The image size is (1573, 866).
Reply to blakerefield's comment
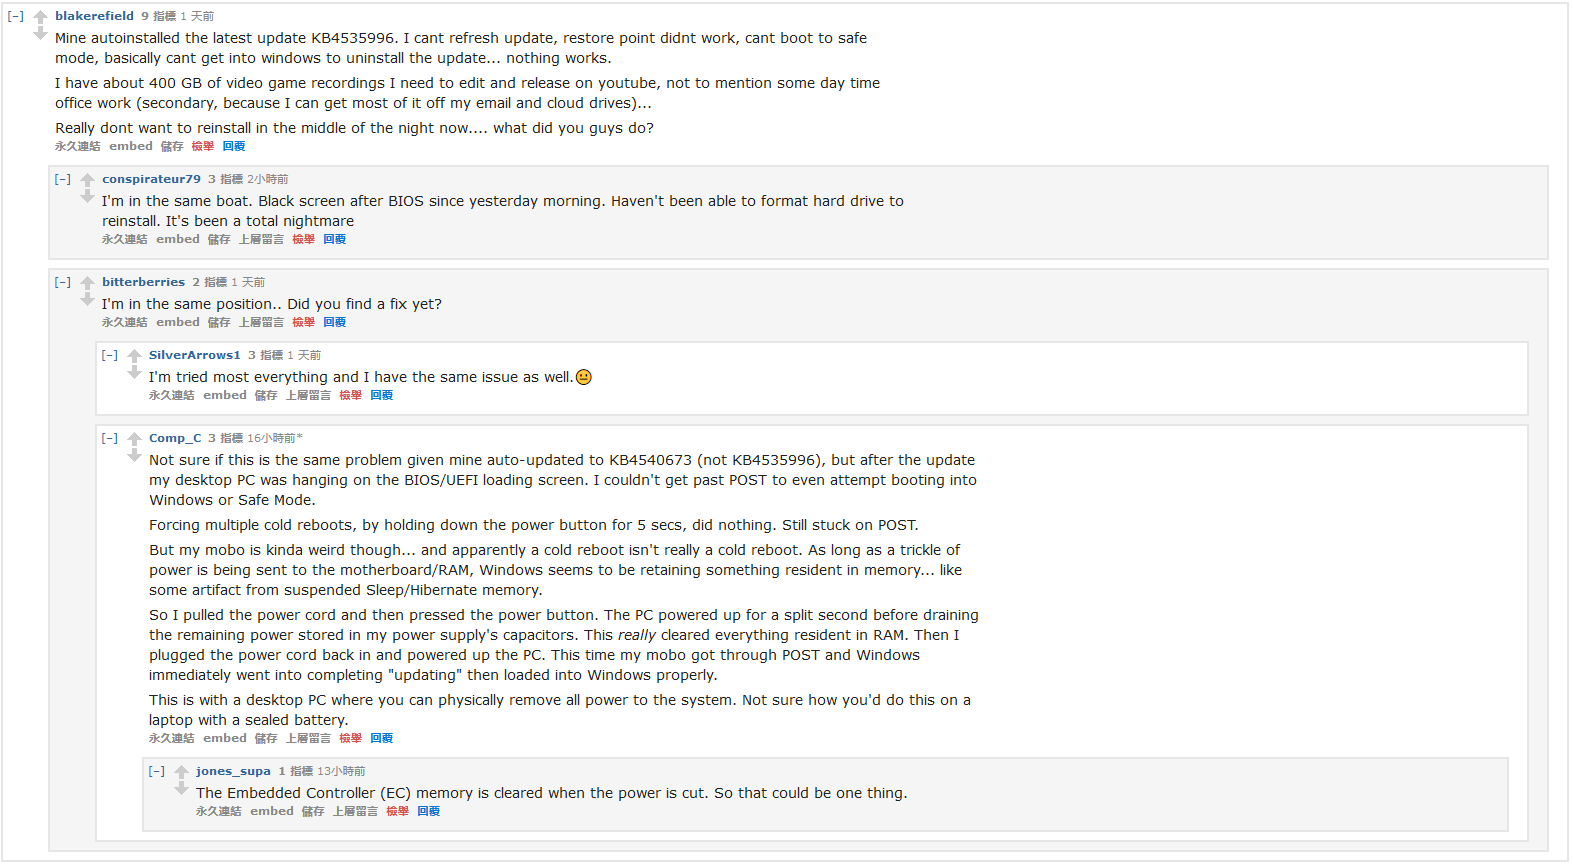(234, 146)
